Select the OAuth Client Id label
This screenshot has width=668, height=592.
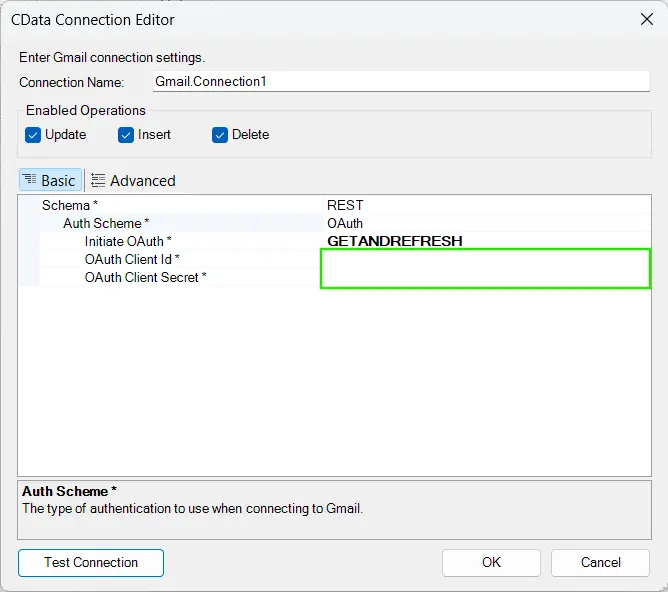(132, 259)
